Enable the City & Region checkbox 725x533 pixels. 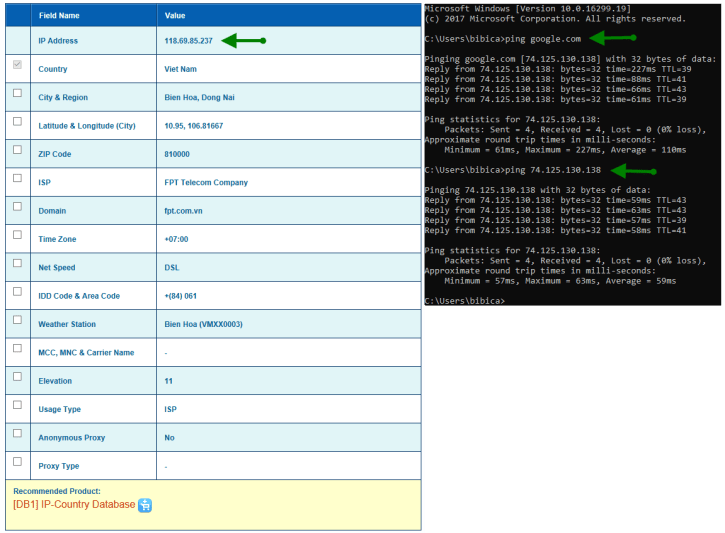pos(16,93)
